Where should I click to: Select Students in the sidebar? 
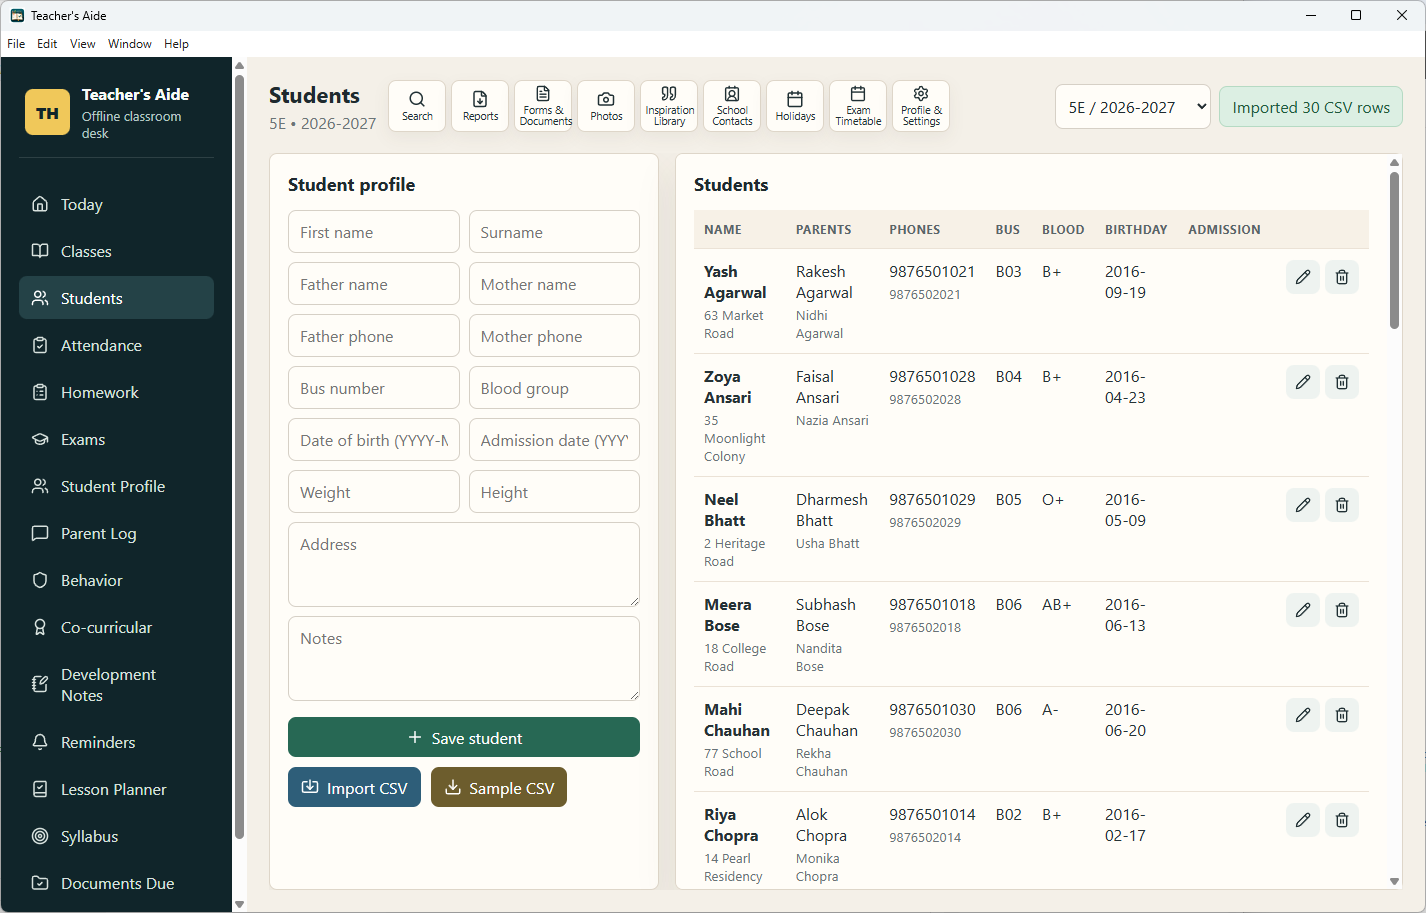[116, 298]
